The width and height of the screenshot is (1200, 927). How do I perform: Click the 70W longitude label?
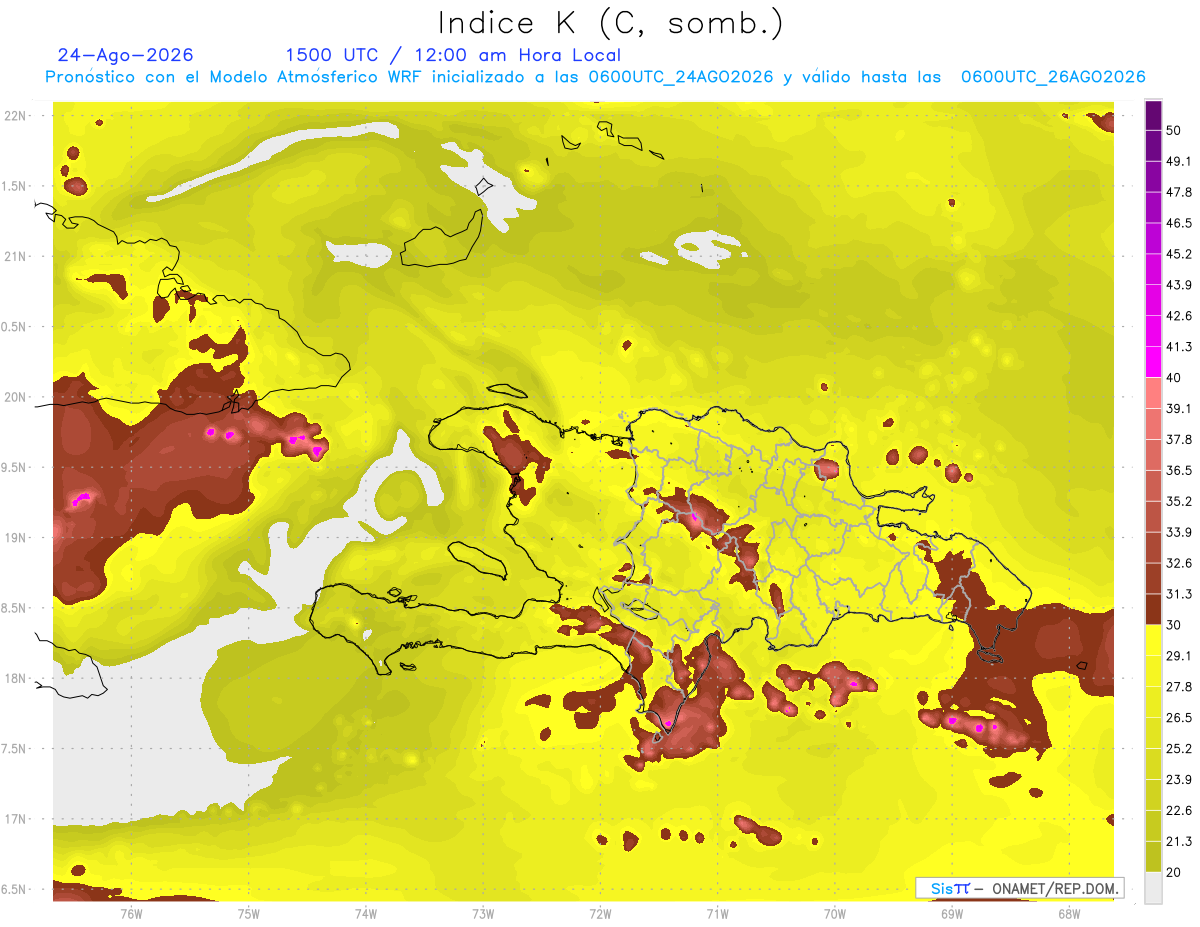coord(834,913)
